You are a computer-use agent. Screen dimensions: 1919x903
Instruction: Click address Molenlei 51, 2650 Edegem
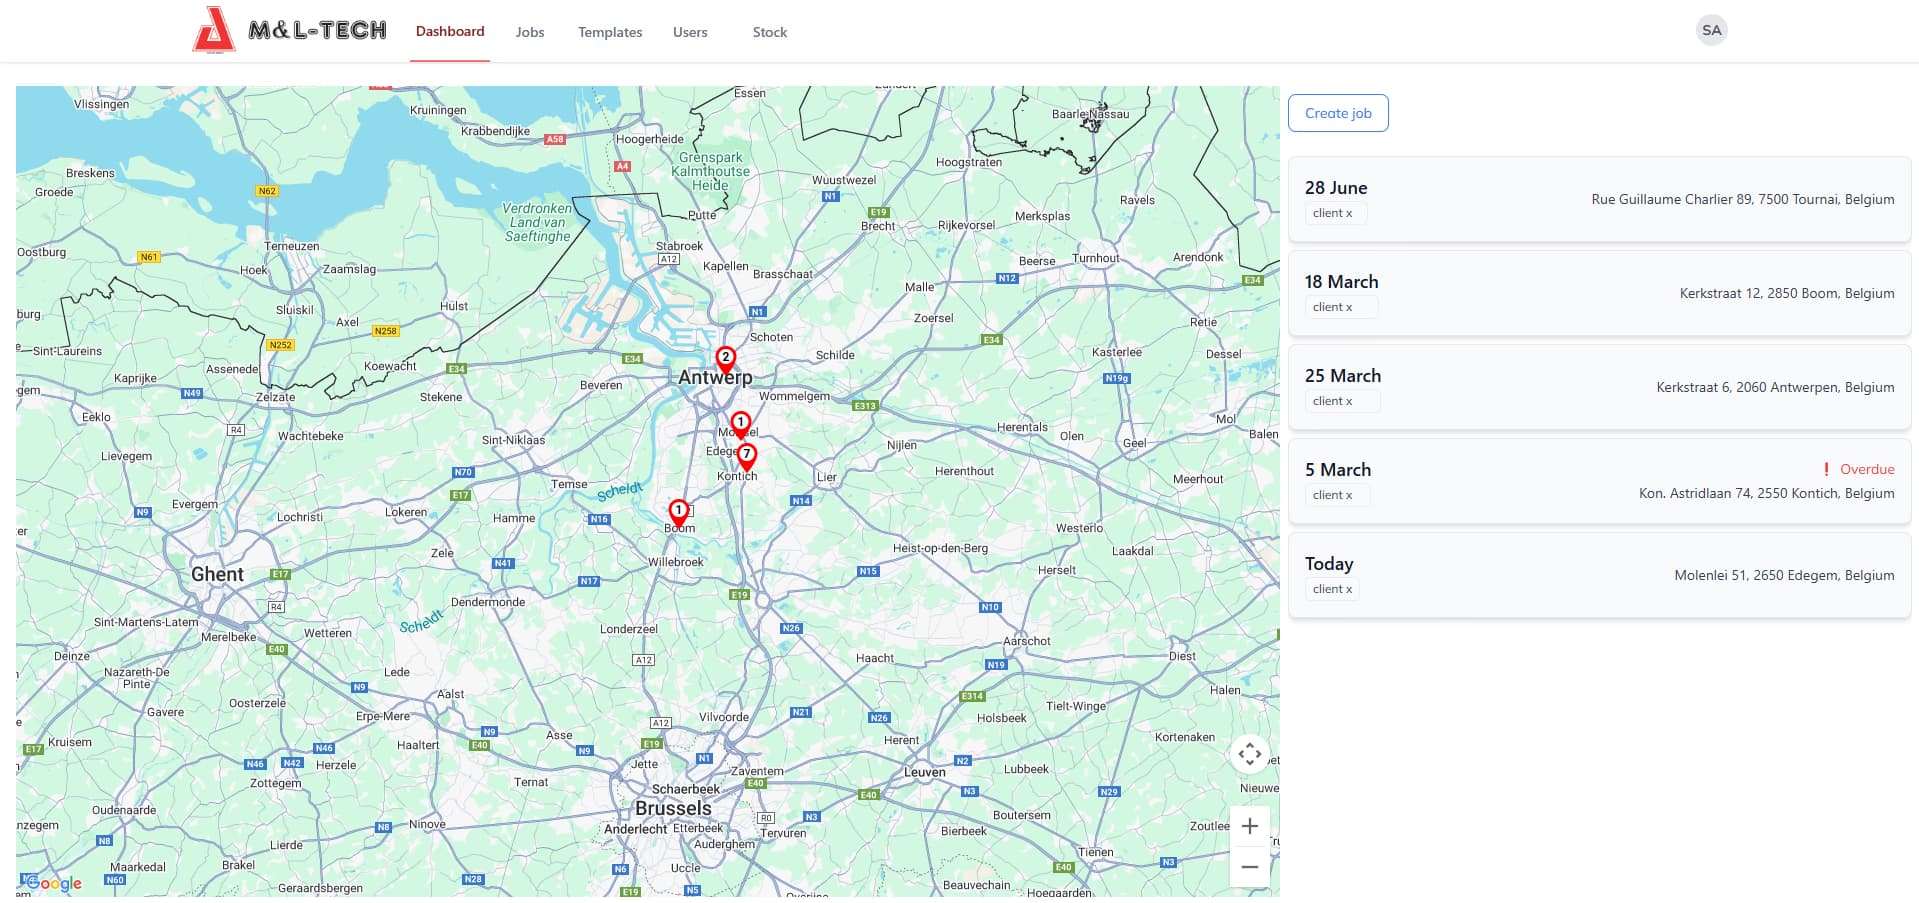(x=1784, y=575)
